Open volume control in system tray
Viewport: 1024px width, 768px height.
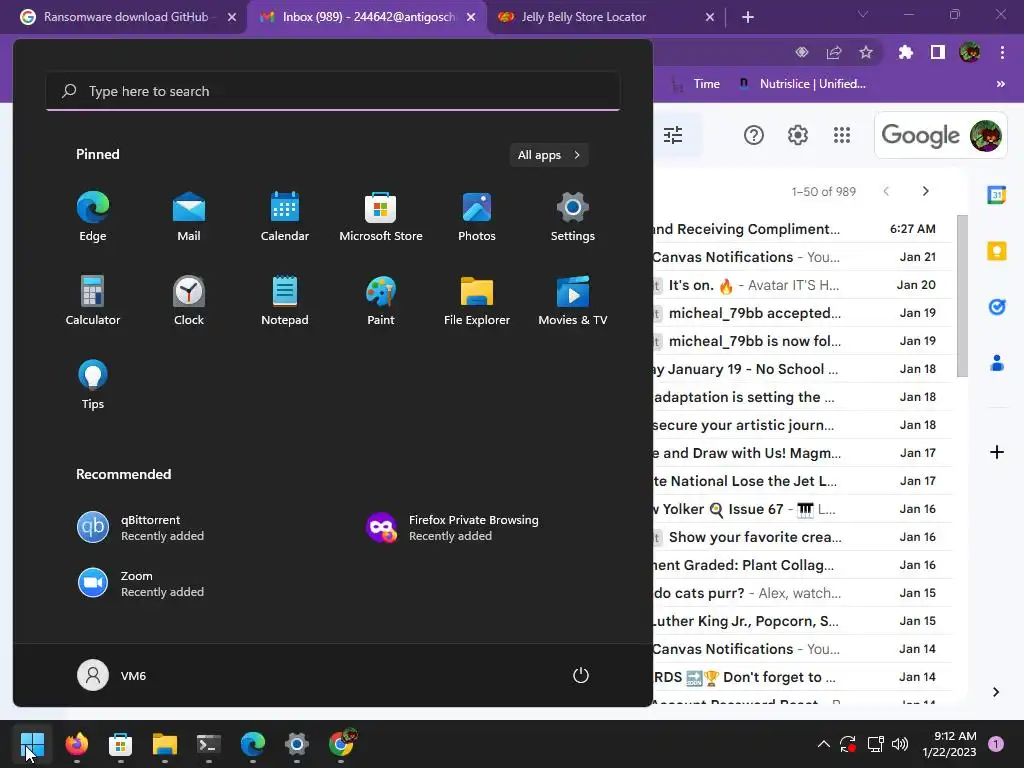tap(900, 744)
